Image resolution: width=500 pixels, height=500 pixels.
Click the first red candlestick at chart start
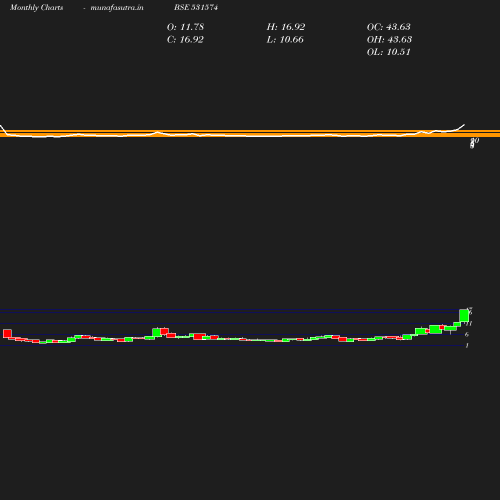[x=7, y=333]
